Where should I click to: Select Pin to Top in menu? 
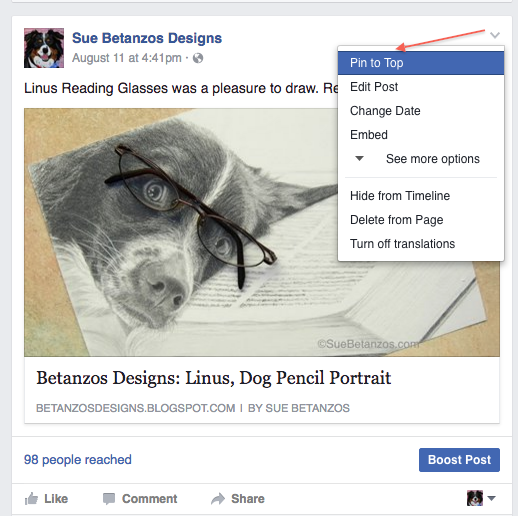click(x=421, y=63)
